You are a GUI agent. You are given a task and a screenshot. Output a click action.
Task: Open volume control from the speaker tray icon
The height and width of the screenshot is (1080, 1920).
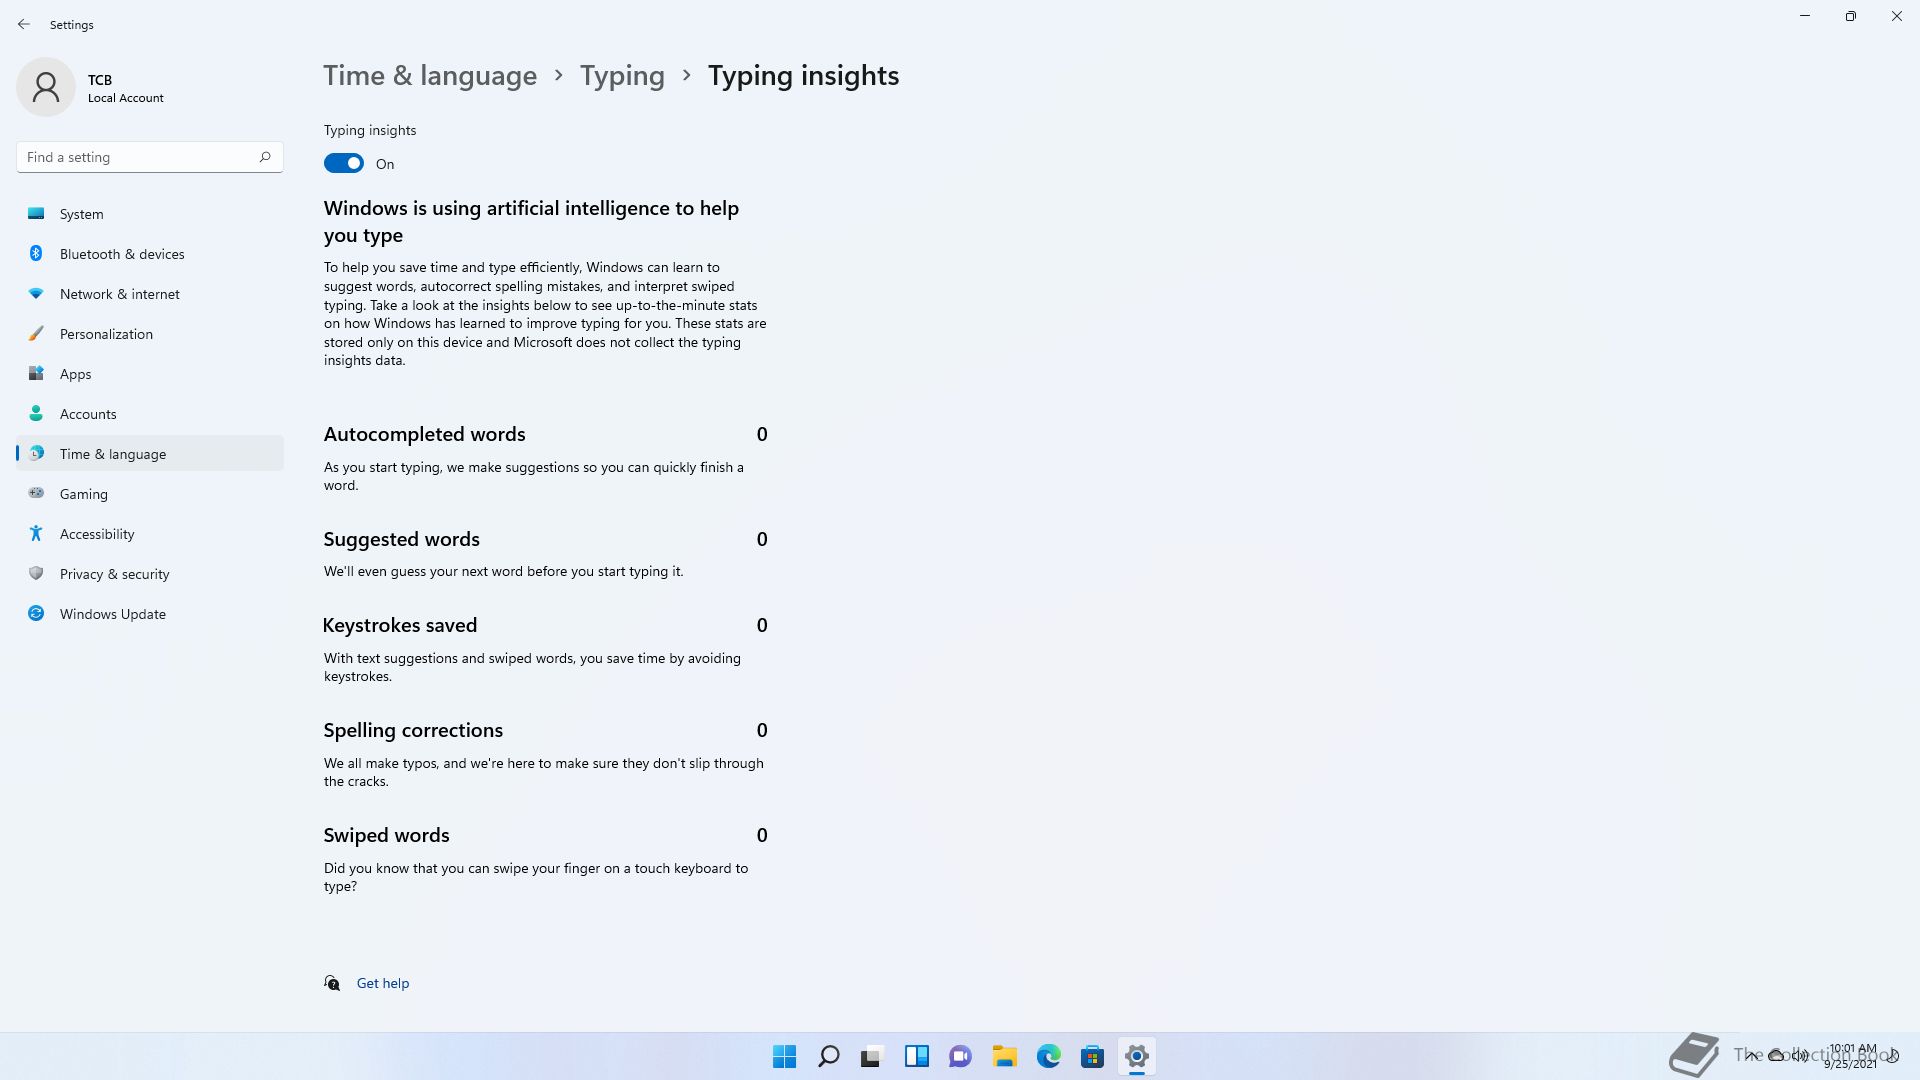tap(1800, 1055)
